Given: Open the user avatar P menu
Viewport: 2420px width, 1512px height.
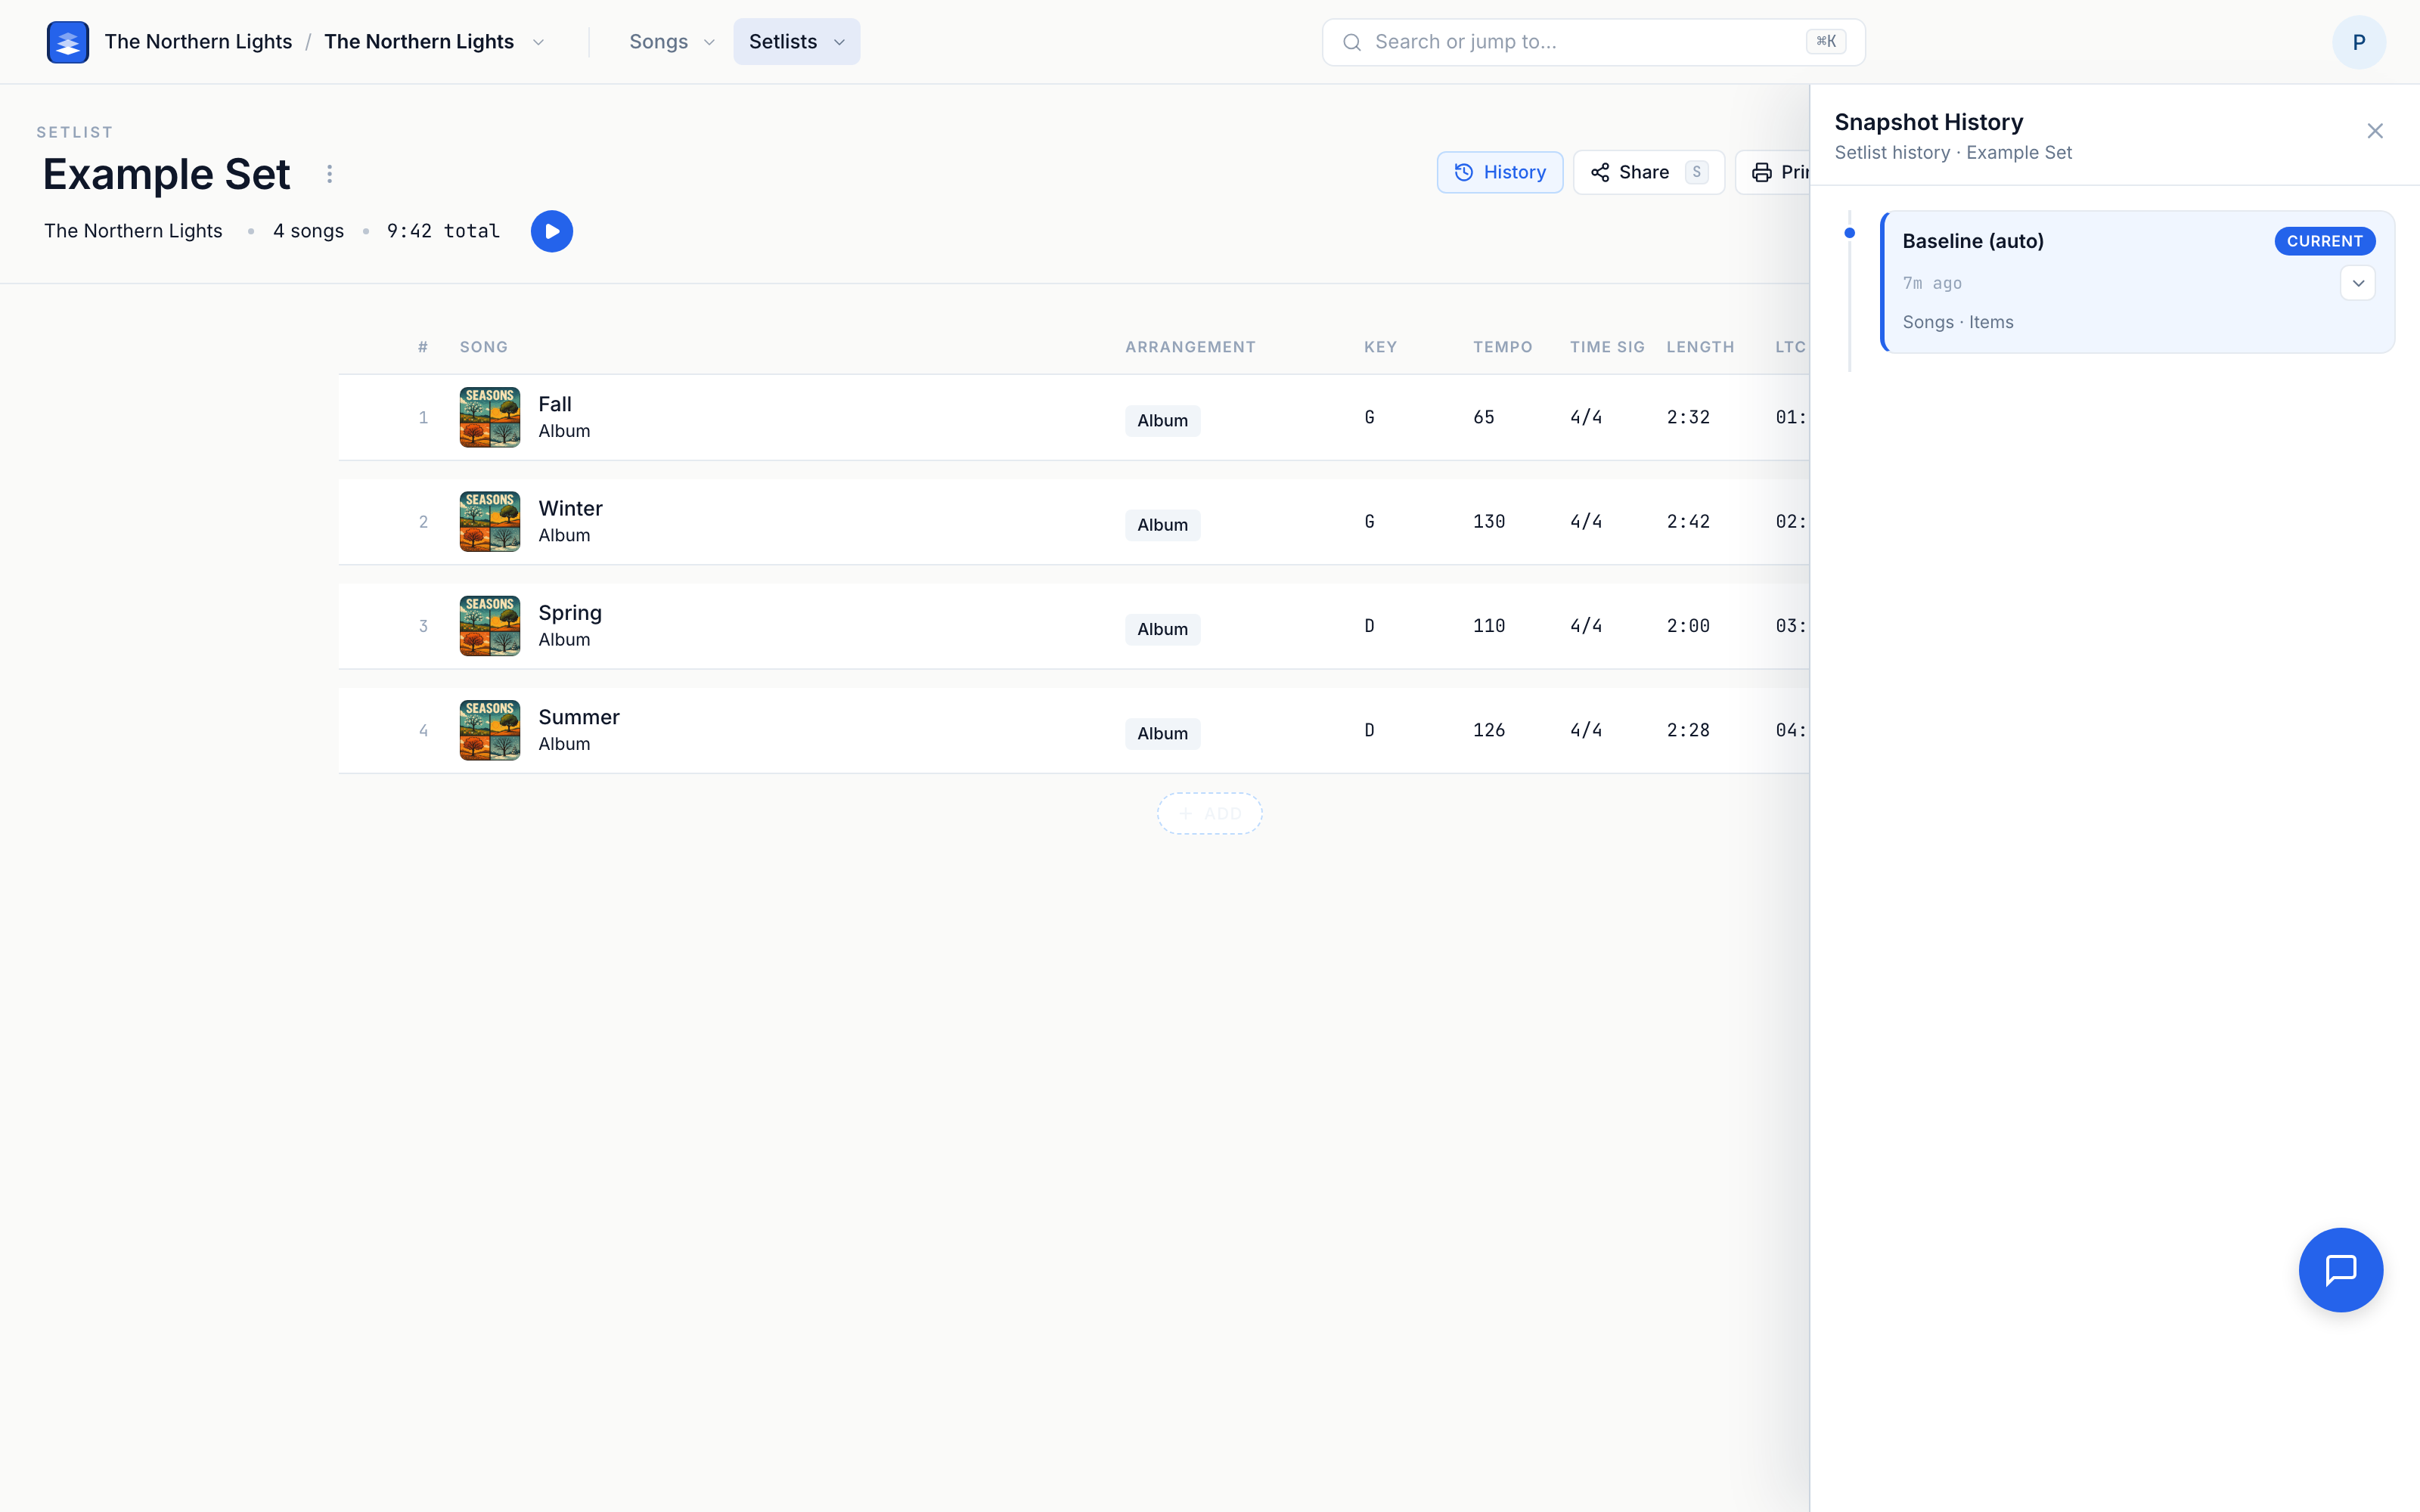Looking at the screenshot, I should tap(2358, 42).
